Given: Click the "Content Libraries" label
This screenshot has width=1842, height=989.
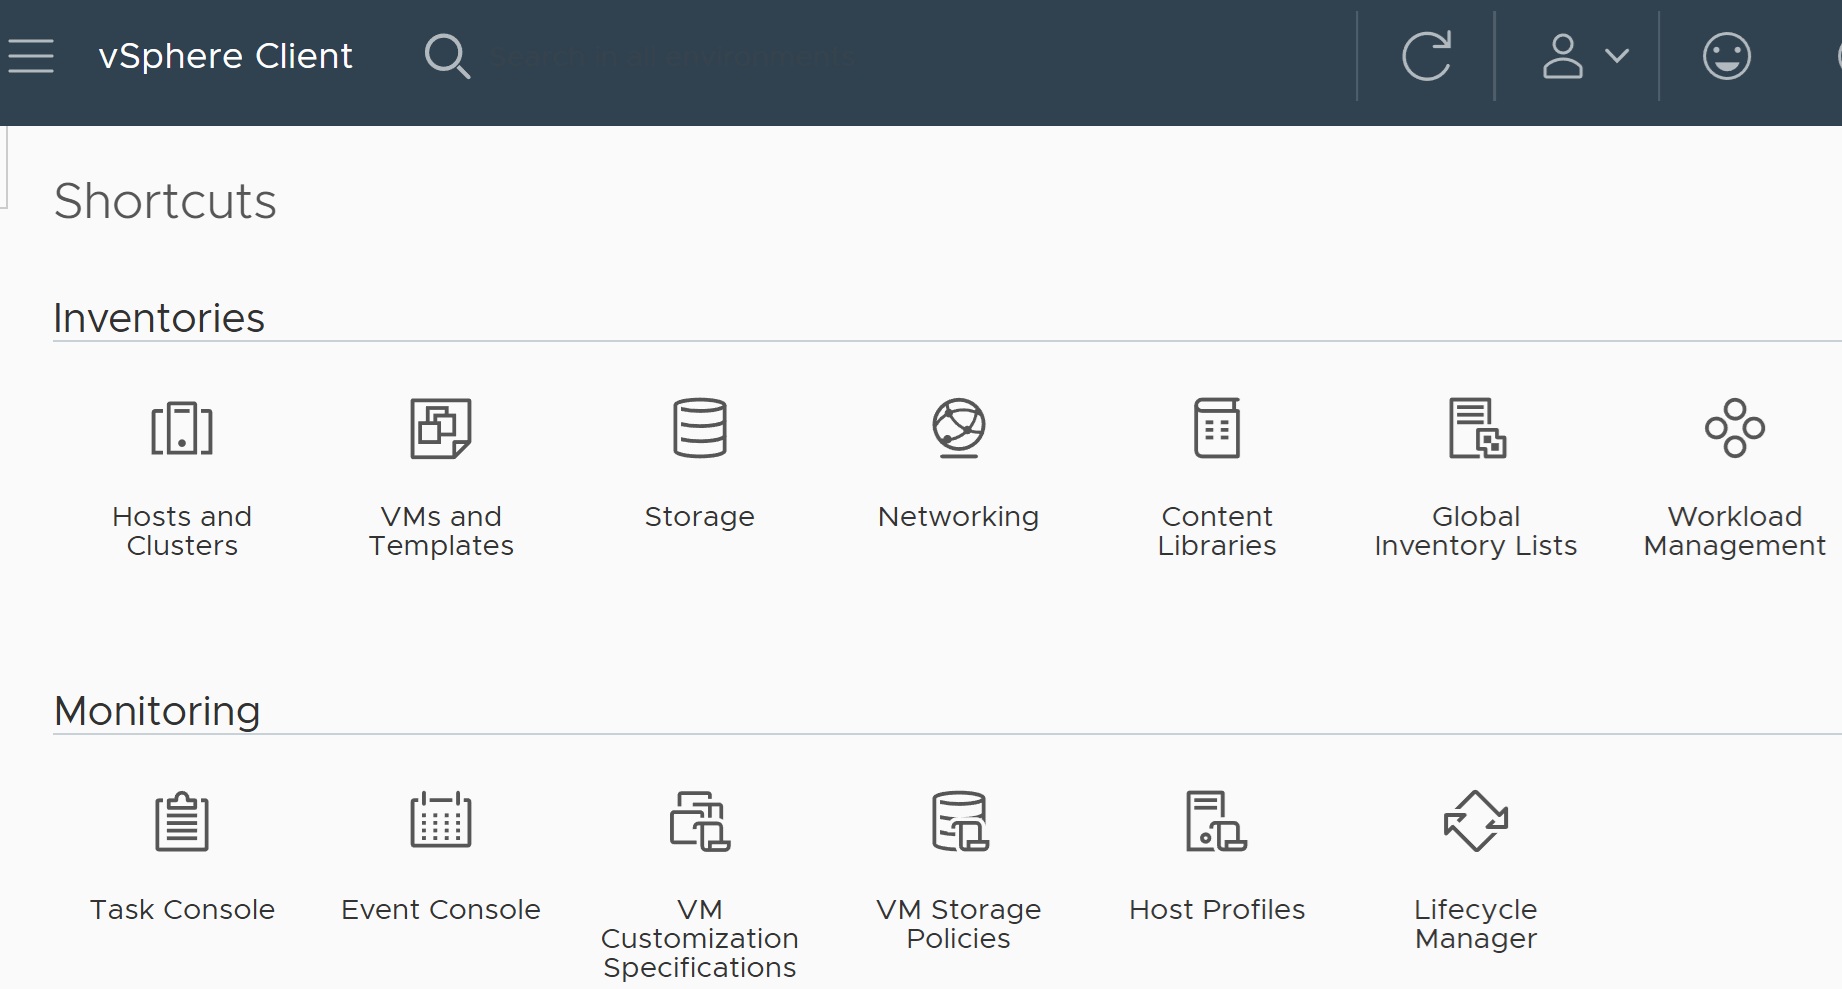Looking at the screenshot, I should coord(1217,531).
